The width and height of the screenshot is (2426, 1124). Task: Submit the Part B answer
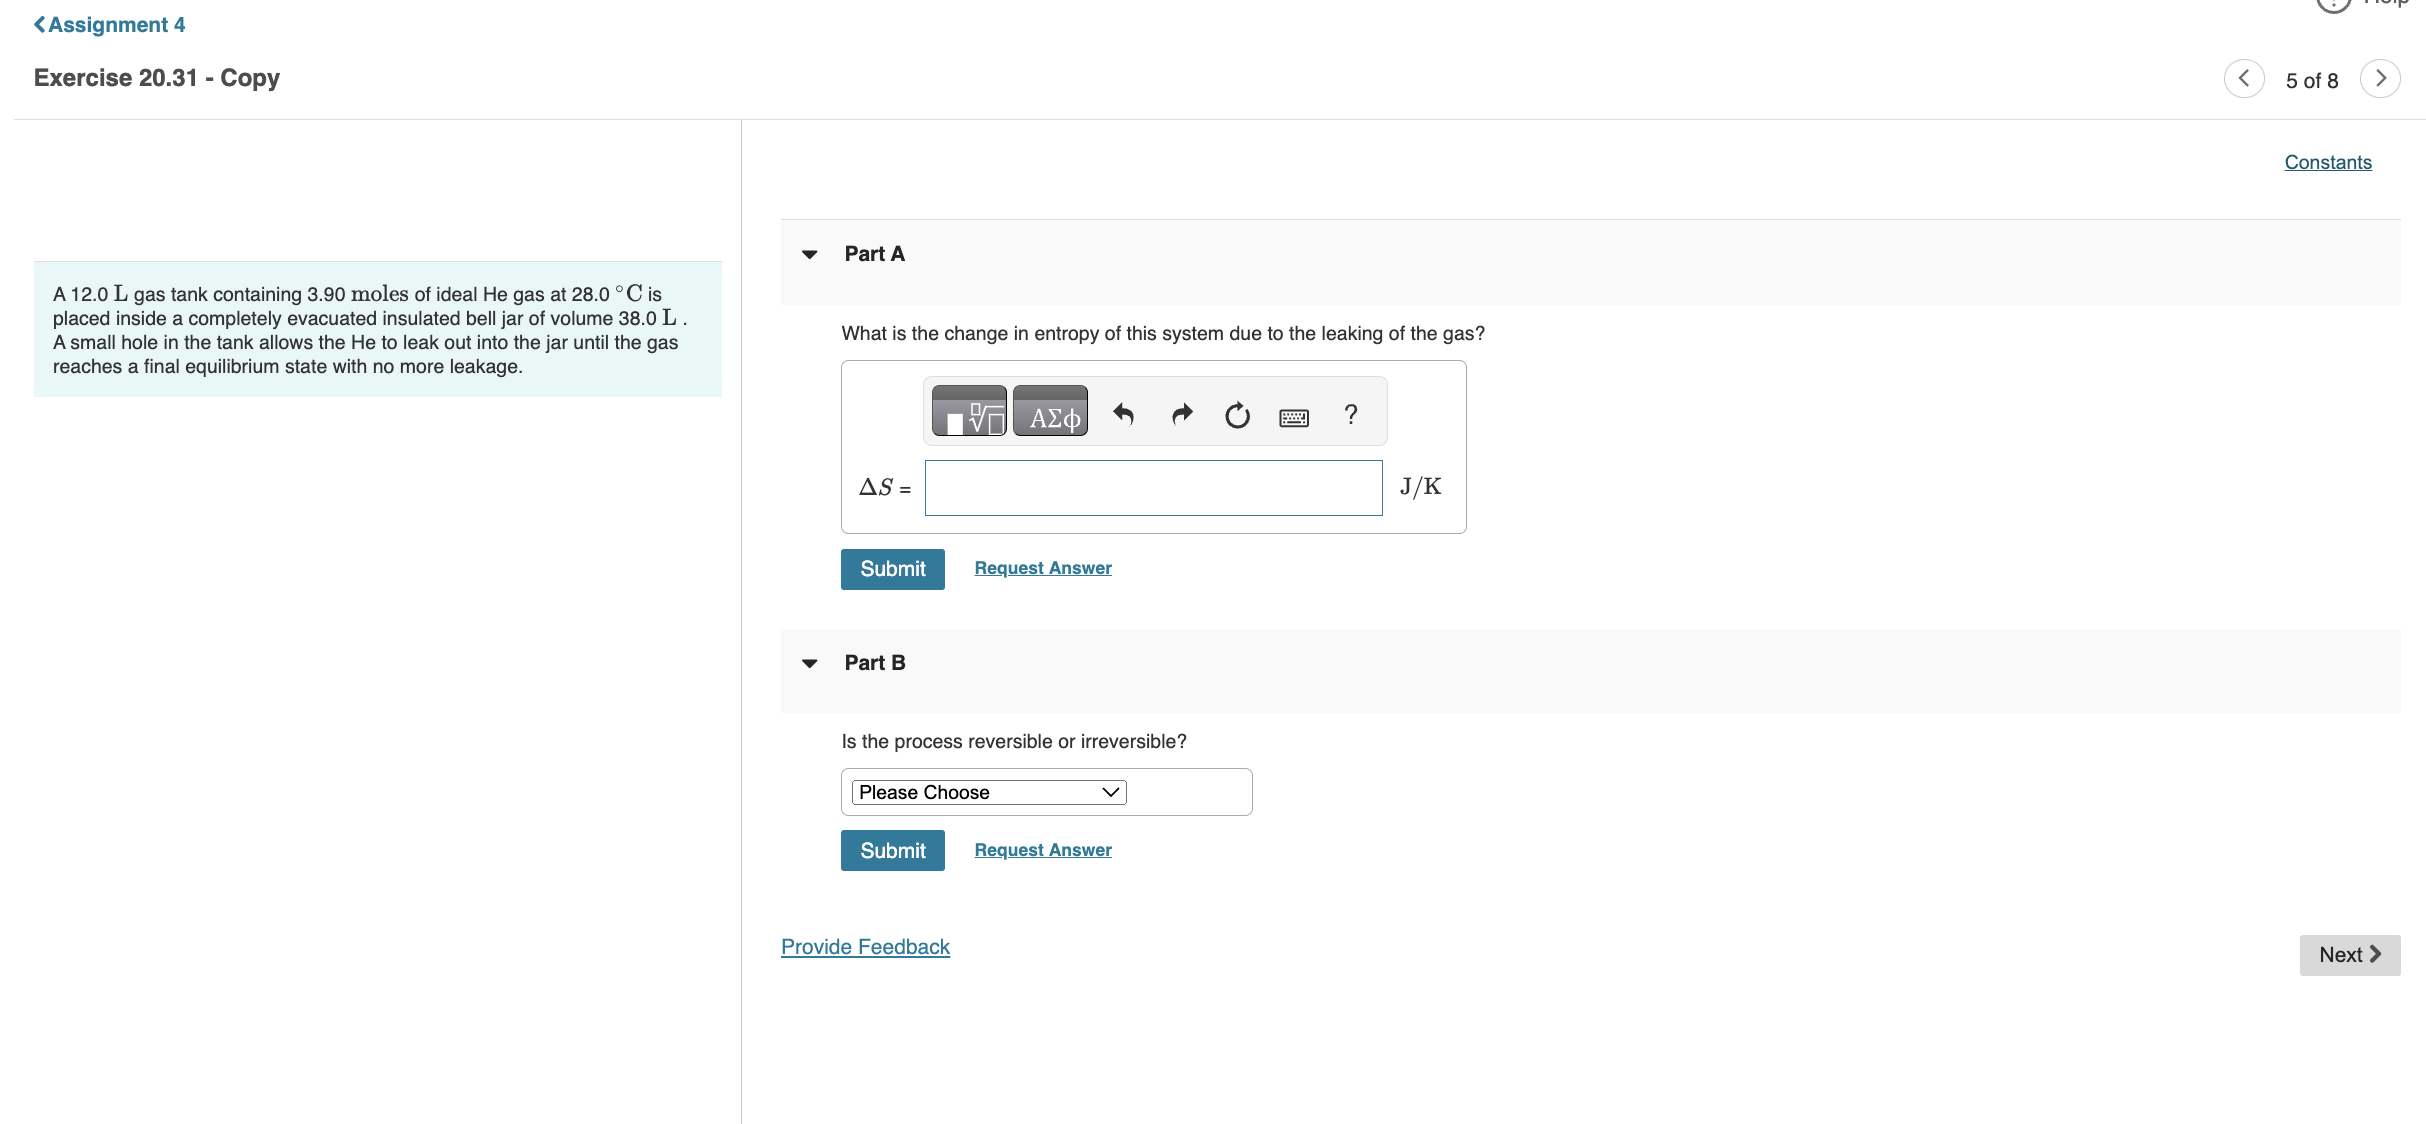coord(892,851)
